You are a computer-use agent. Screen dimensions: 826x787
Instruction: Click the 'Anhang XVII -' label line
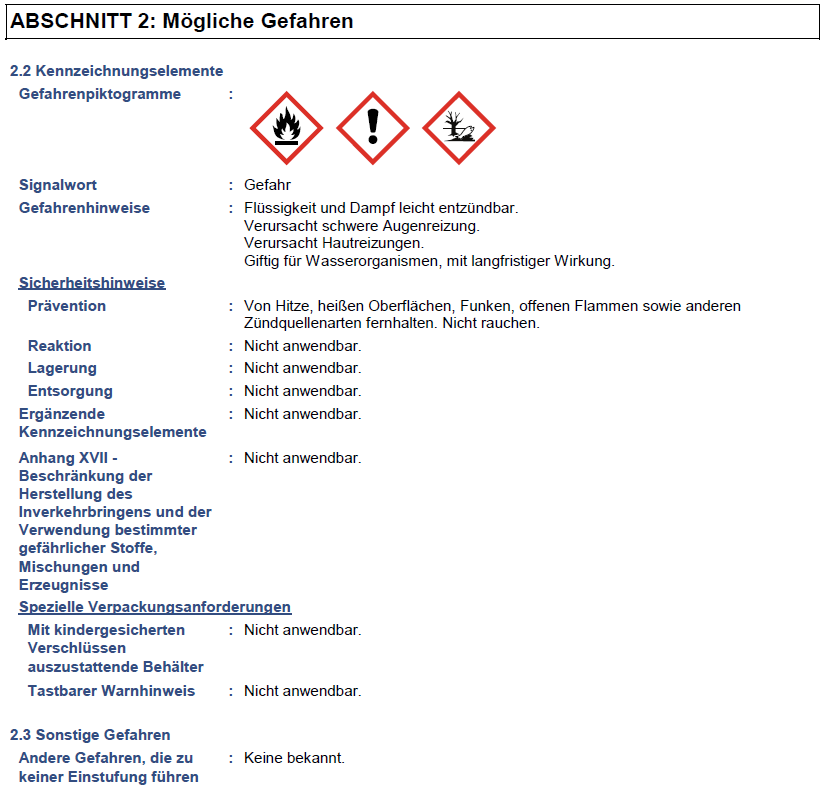68,458
